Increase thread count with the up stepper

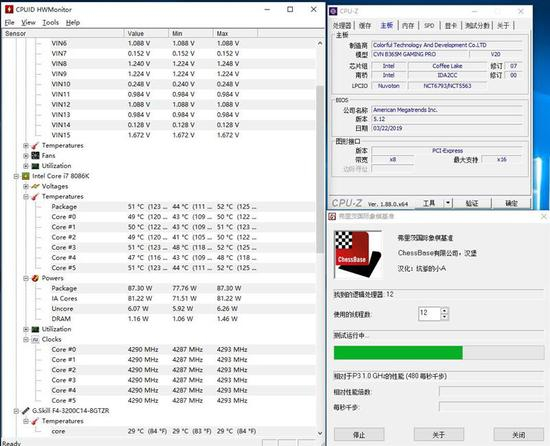pos(444,310)
